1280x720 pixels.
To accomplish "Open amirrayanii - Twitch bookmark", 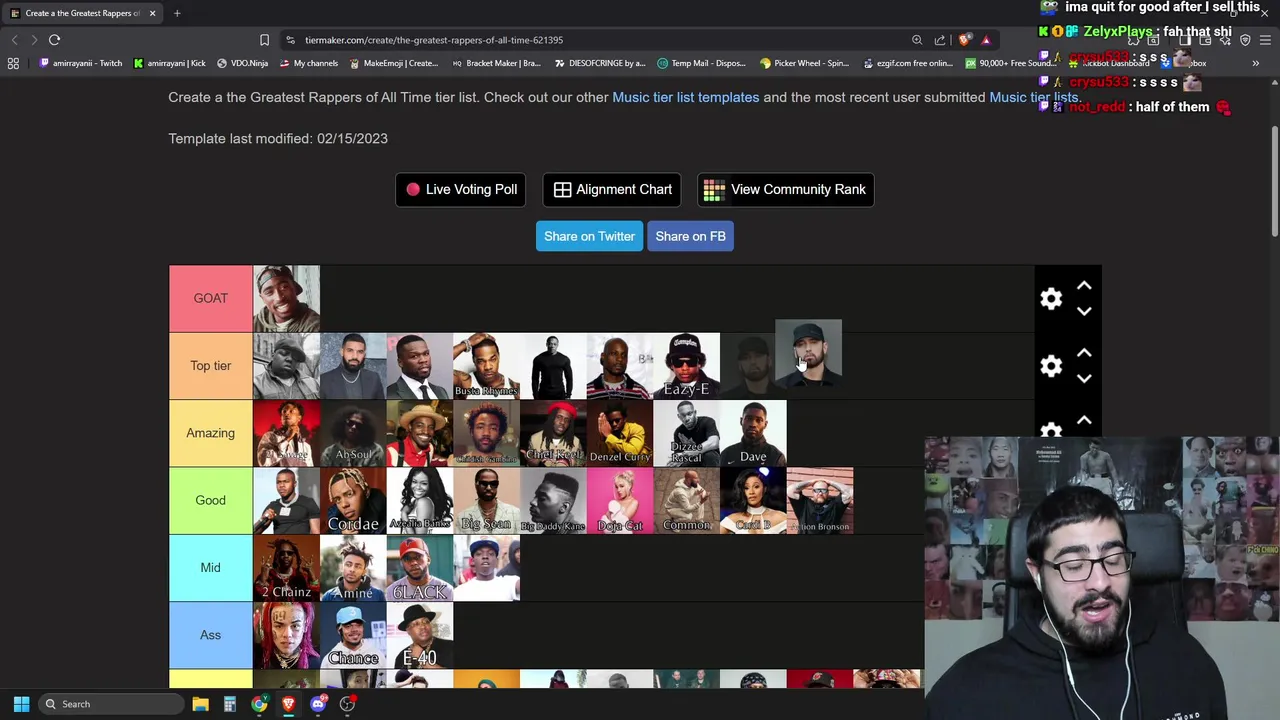I will click(x=80, y=63).
